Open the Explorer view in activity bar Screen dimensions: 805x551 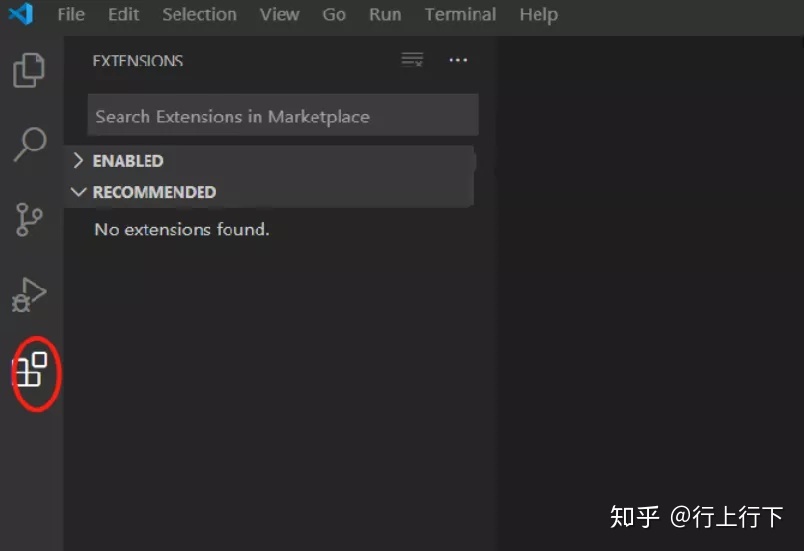point(29,70)
